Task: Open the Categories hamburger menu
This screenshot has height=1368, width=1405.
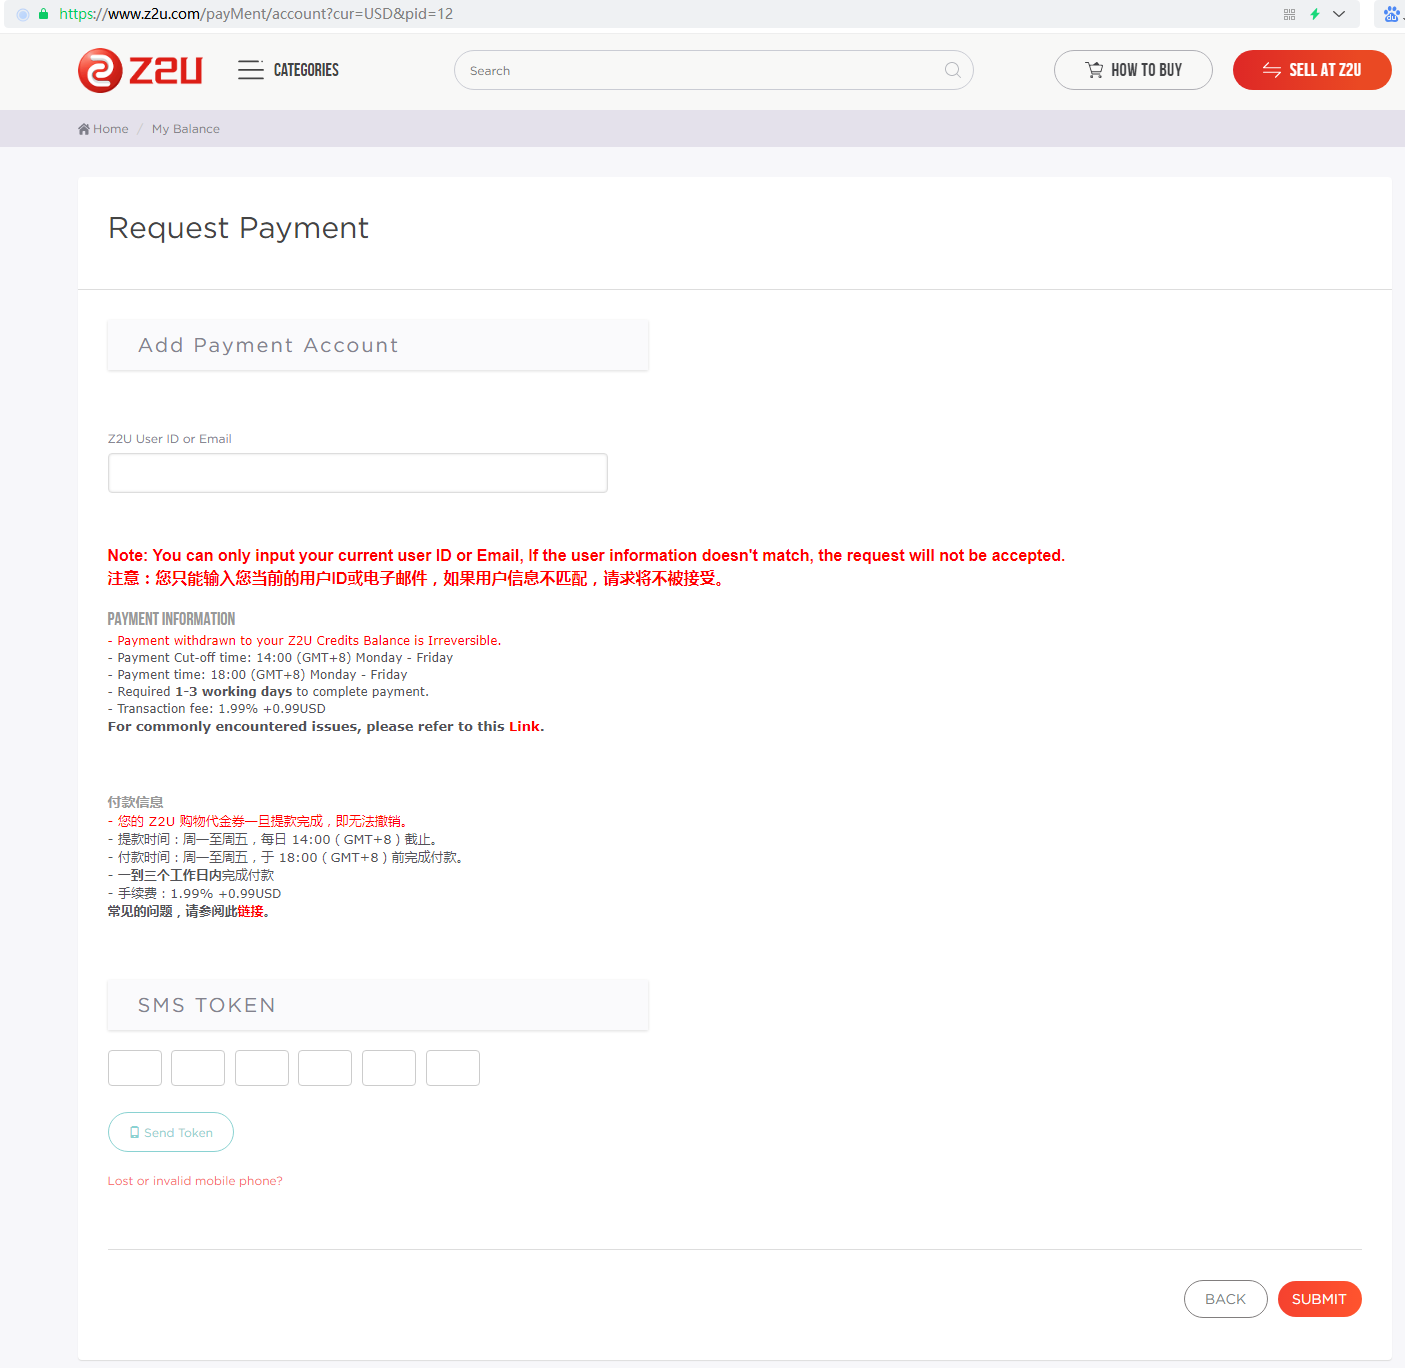Action: [x=250, y=70]
